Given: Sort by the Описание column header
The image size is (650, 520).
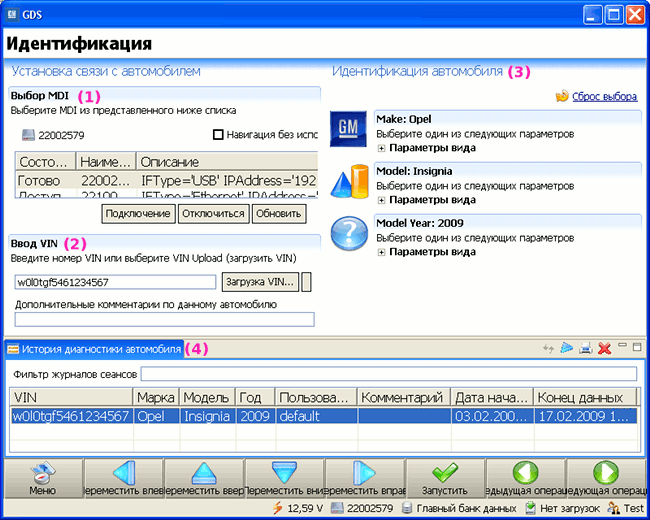Looking at the screenshot, I should 227,161.
